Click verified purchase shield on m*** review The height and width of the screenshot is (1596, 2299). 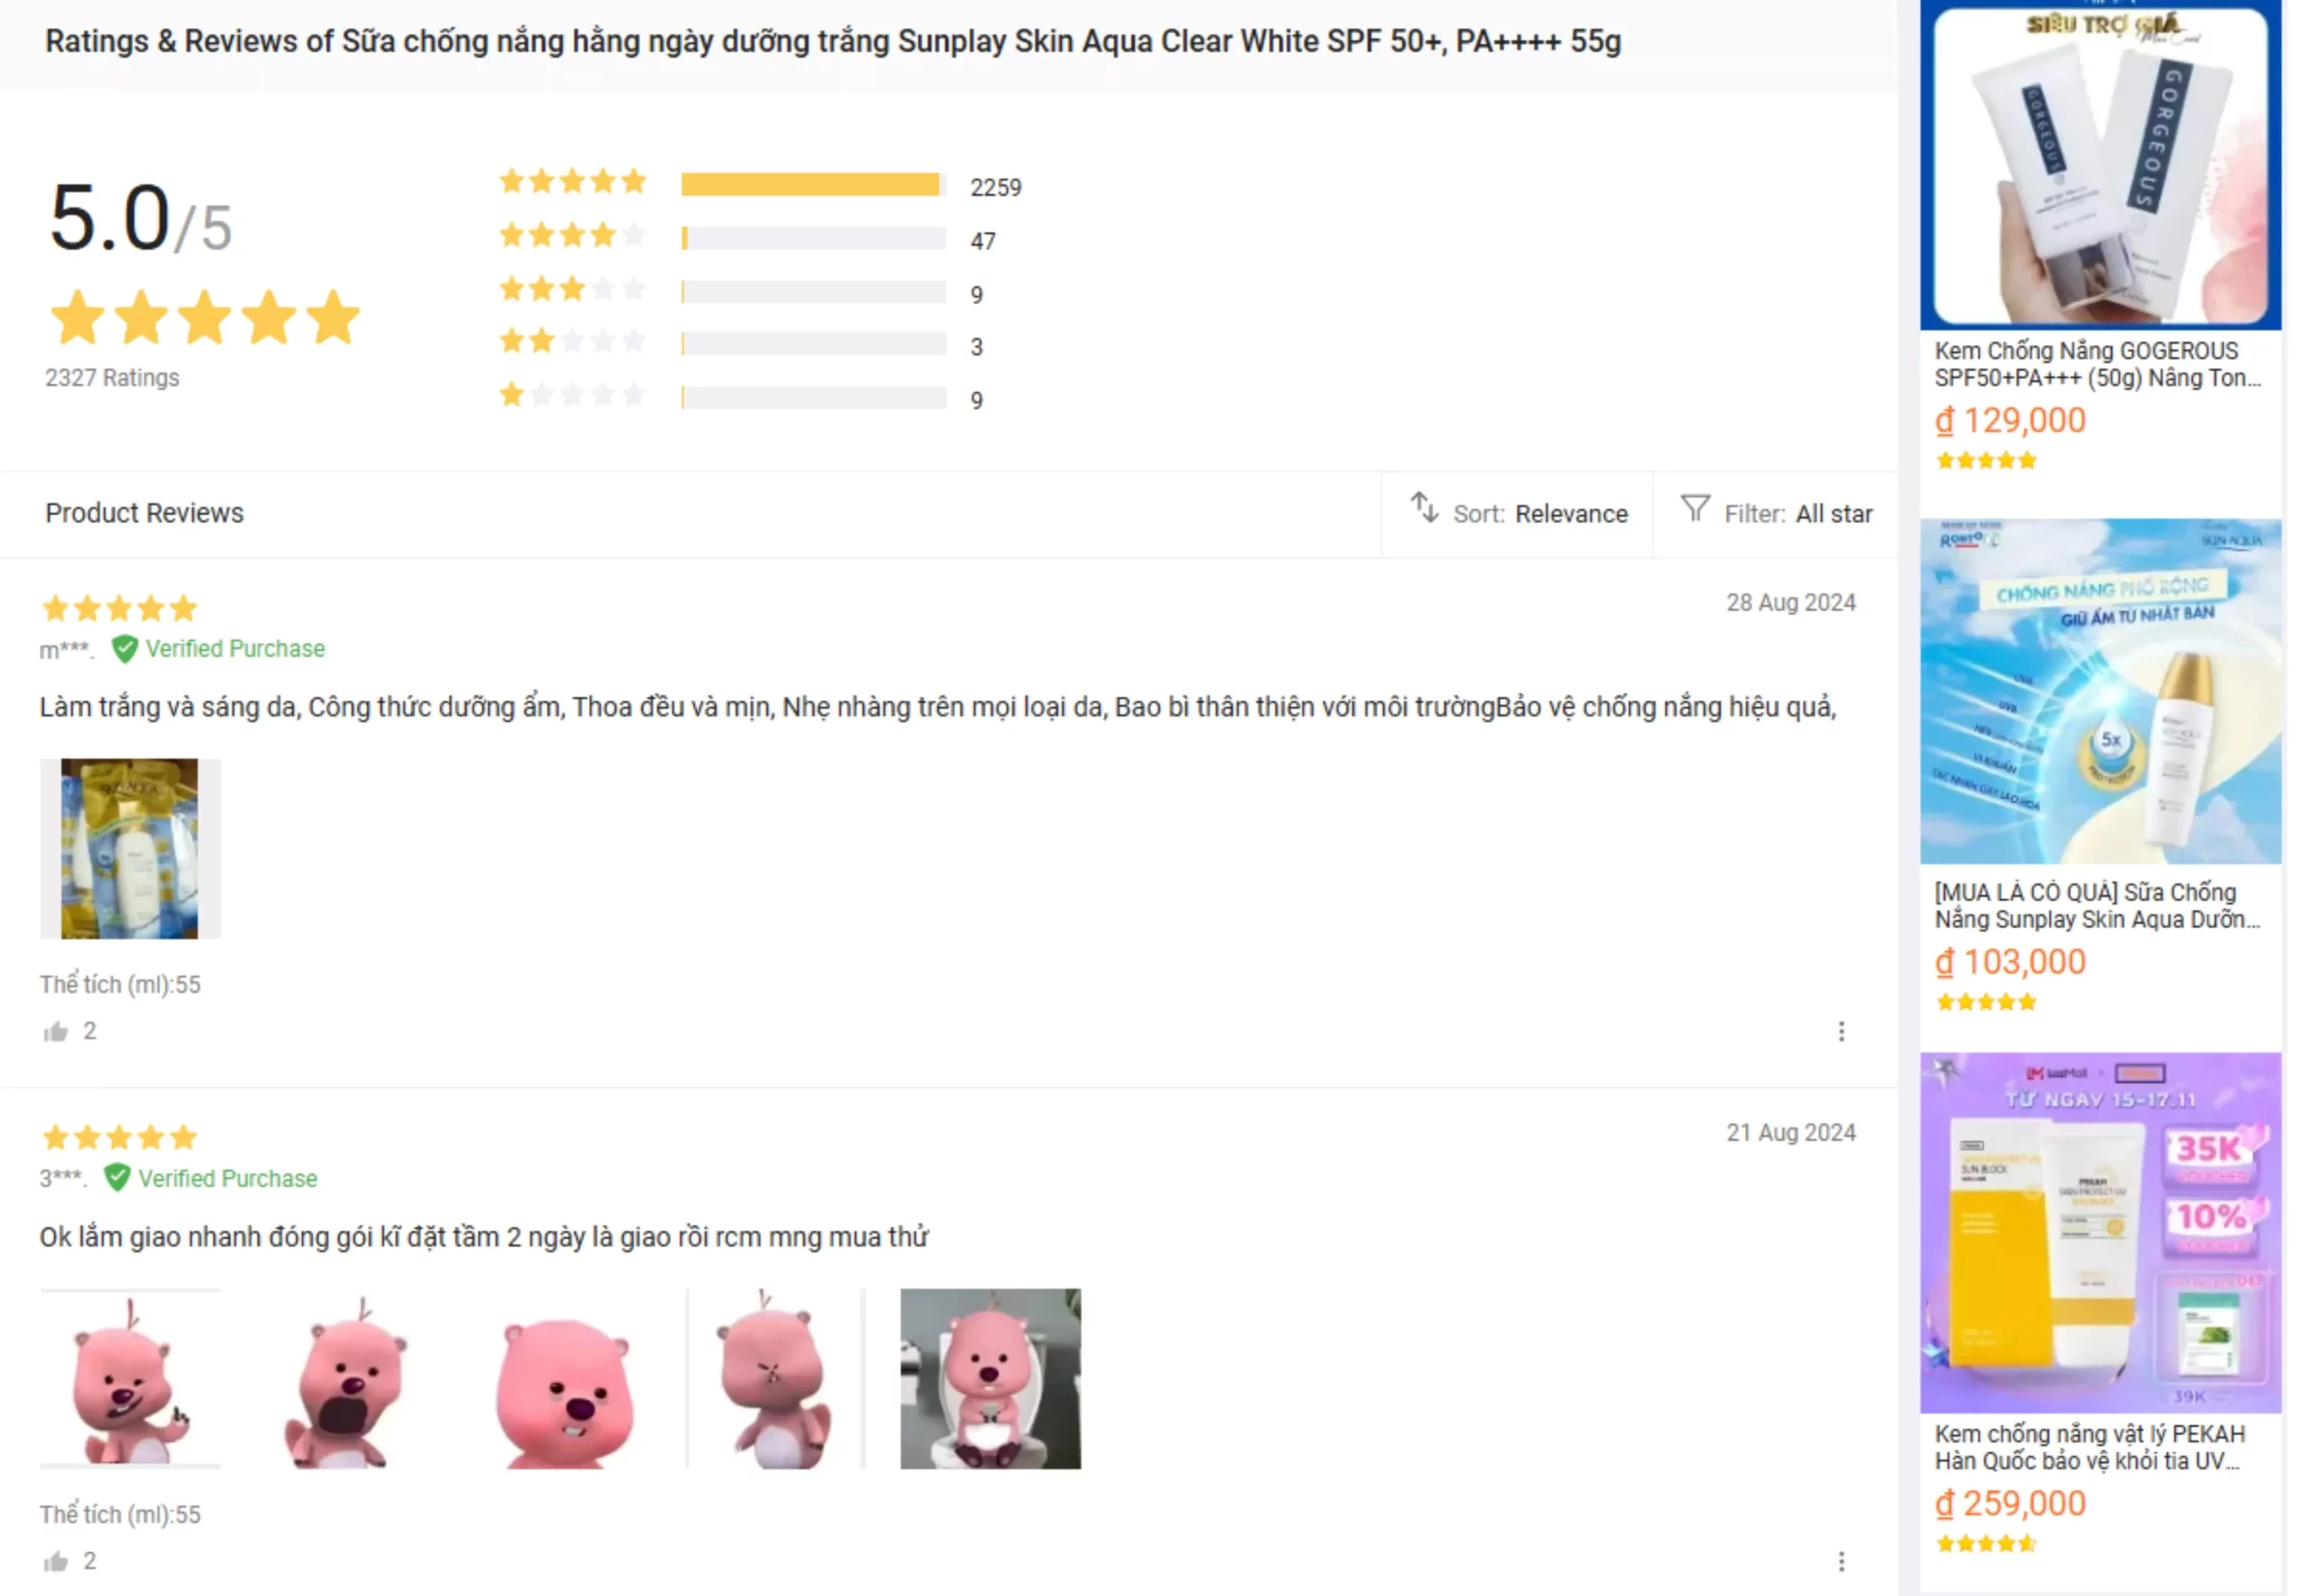[125, 649]
